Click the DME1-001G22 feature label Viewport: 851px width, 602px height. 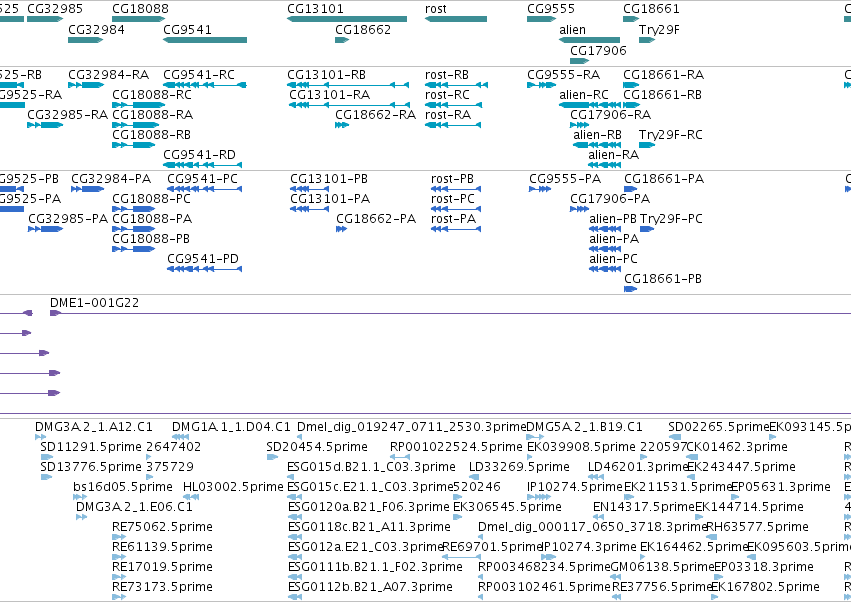(x=94, y=303)
